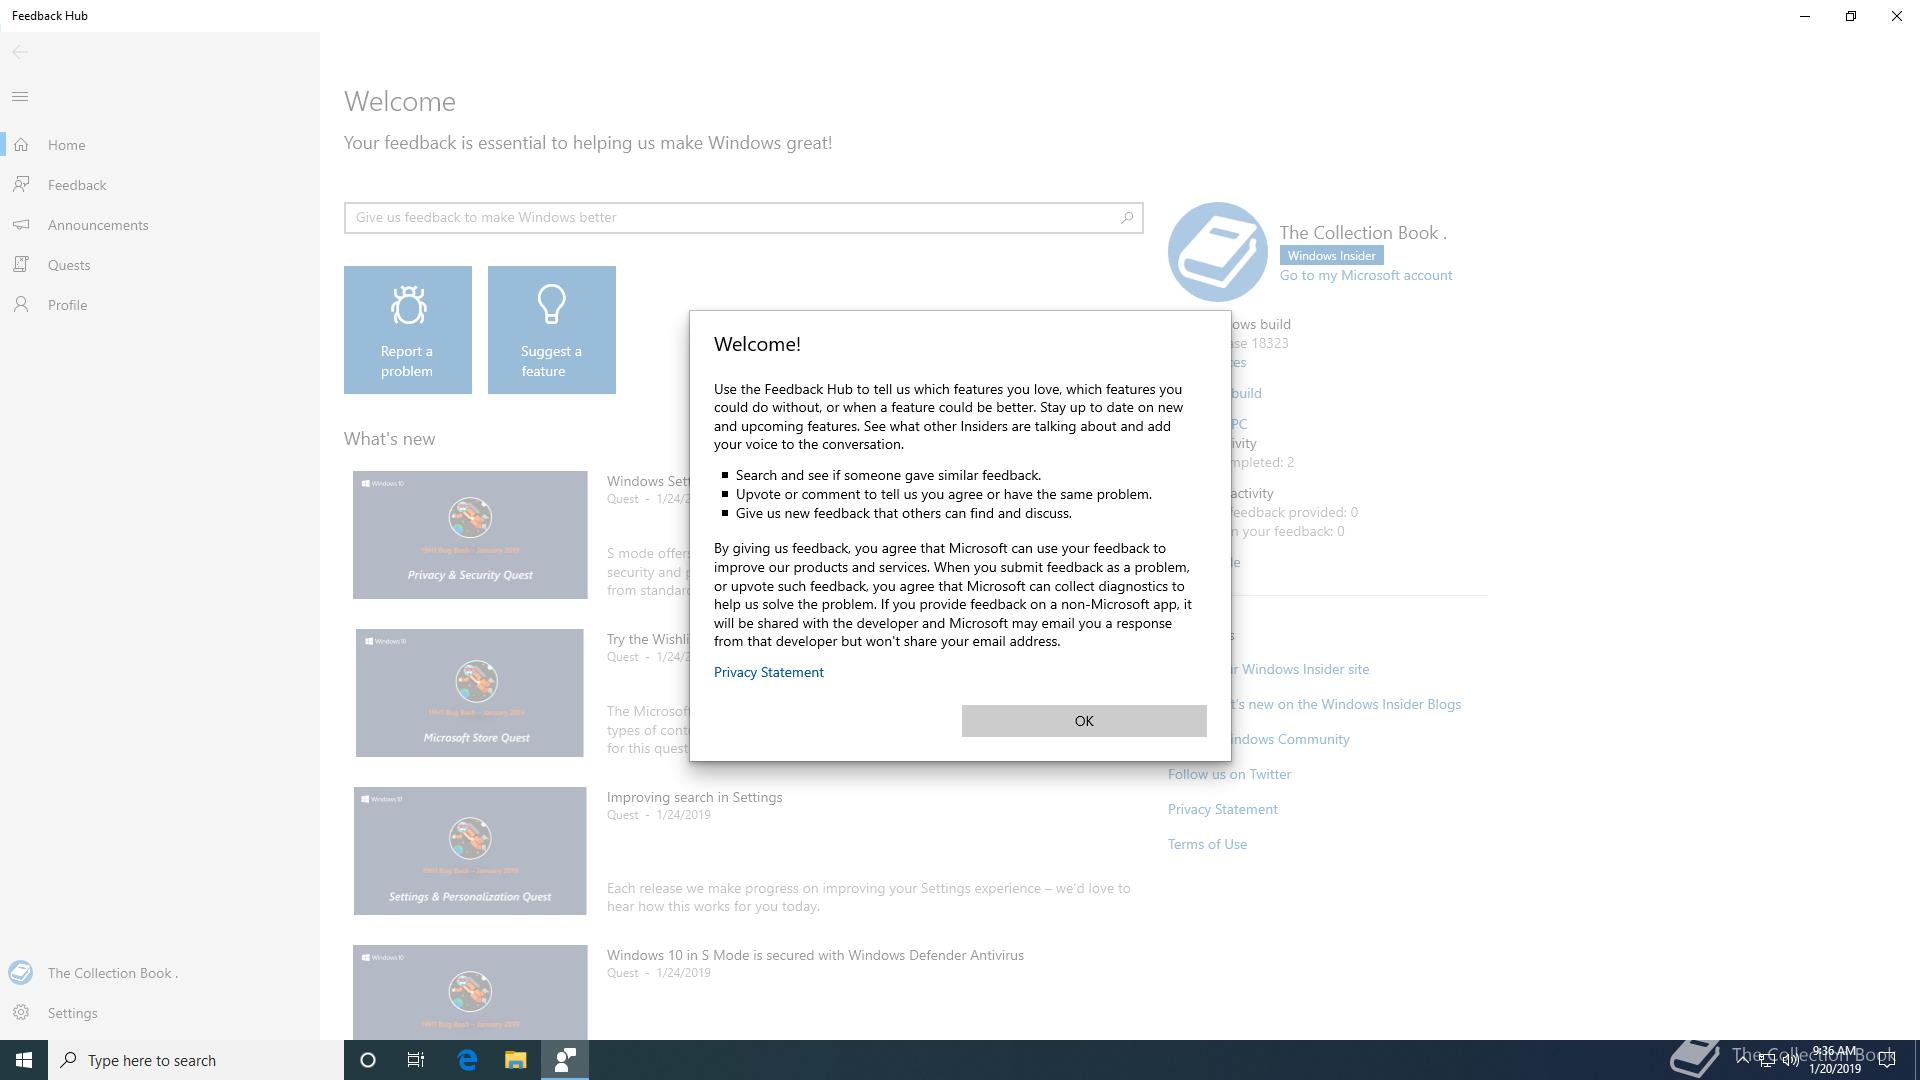
Task: Open Privacy Statement link in right panel
Action: pyautogui.click(x=1223, y=809)
